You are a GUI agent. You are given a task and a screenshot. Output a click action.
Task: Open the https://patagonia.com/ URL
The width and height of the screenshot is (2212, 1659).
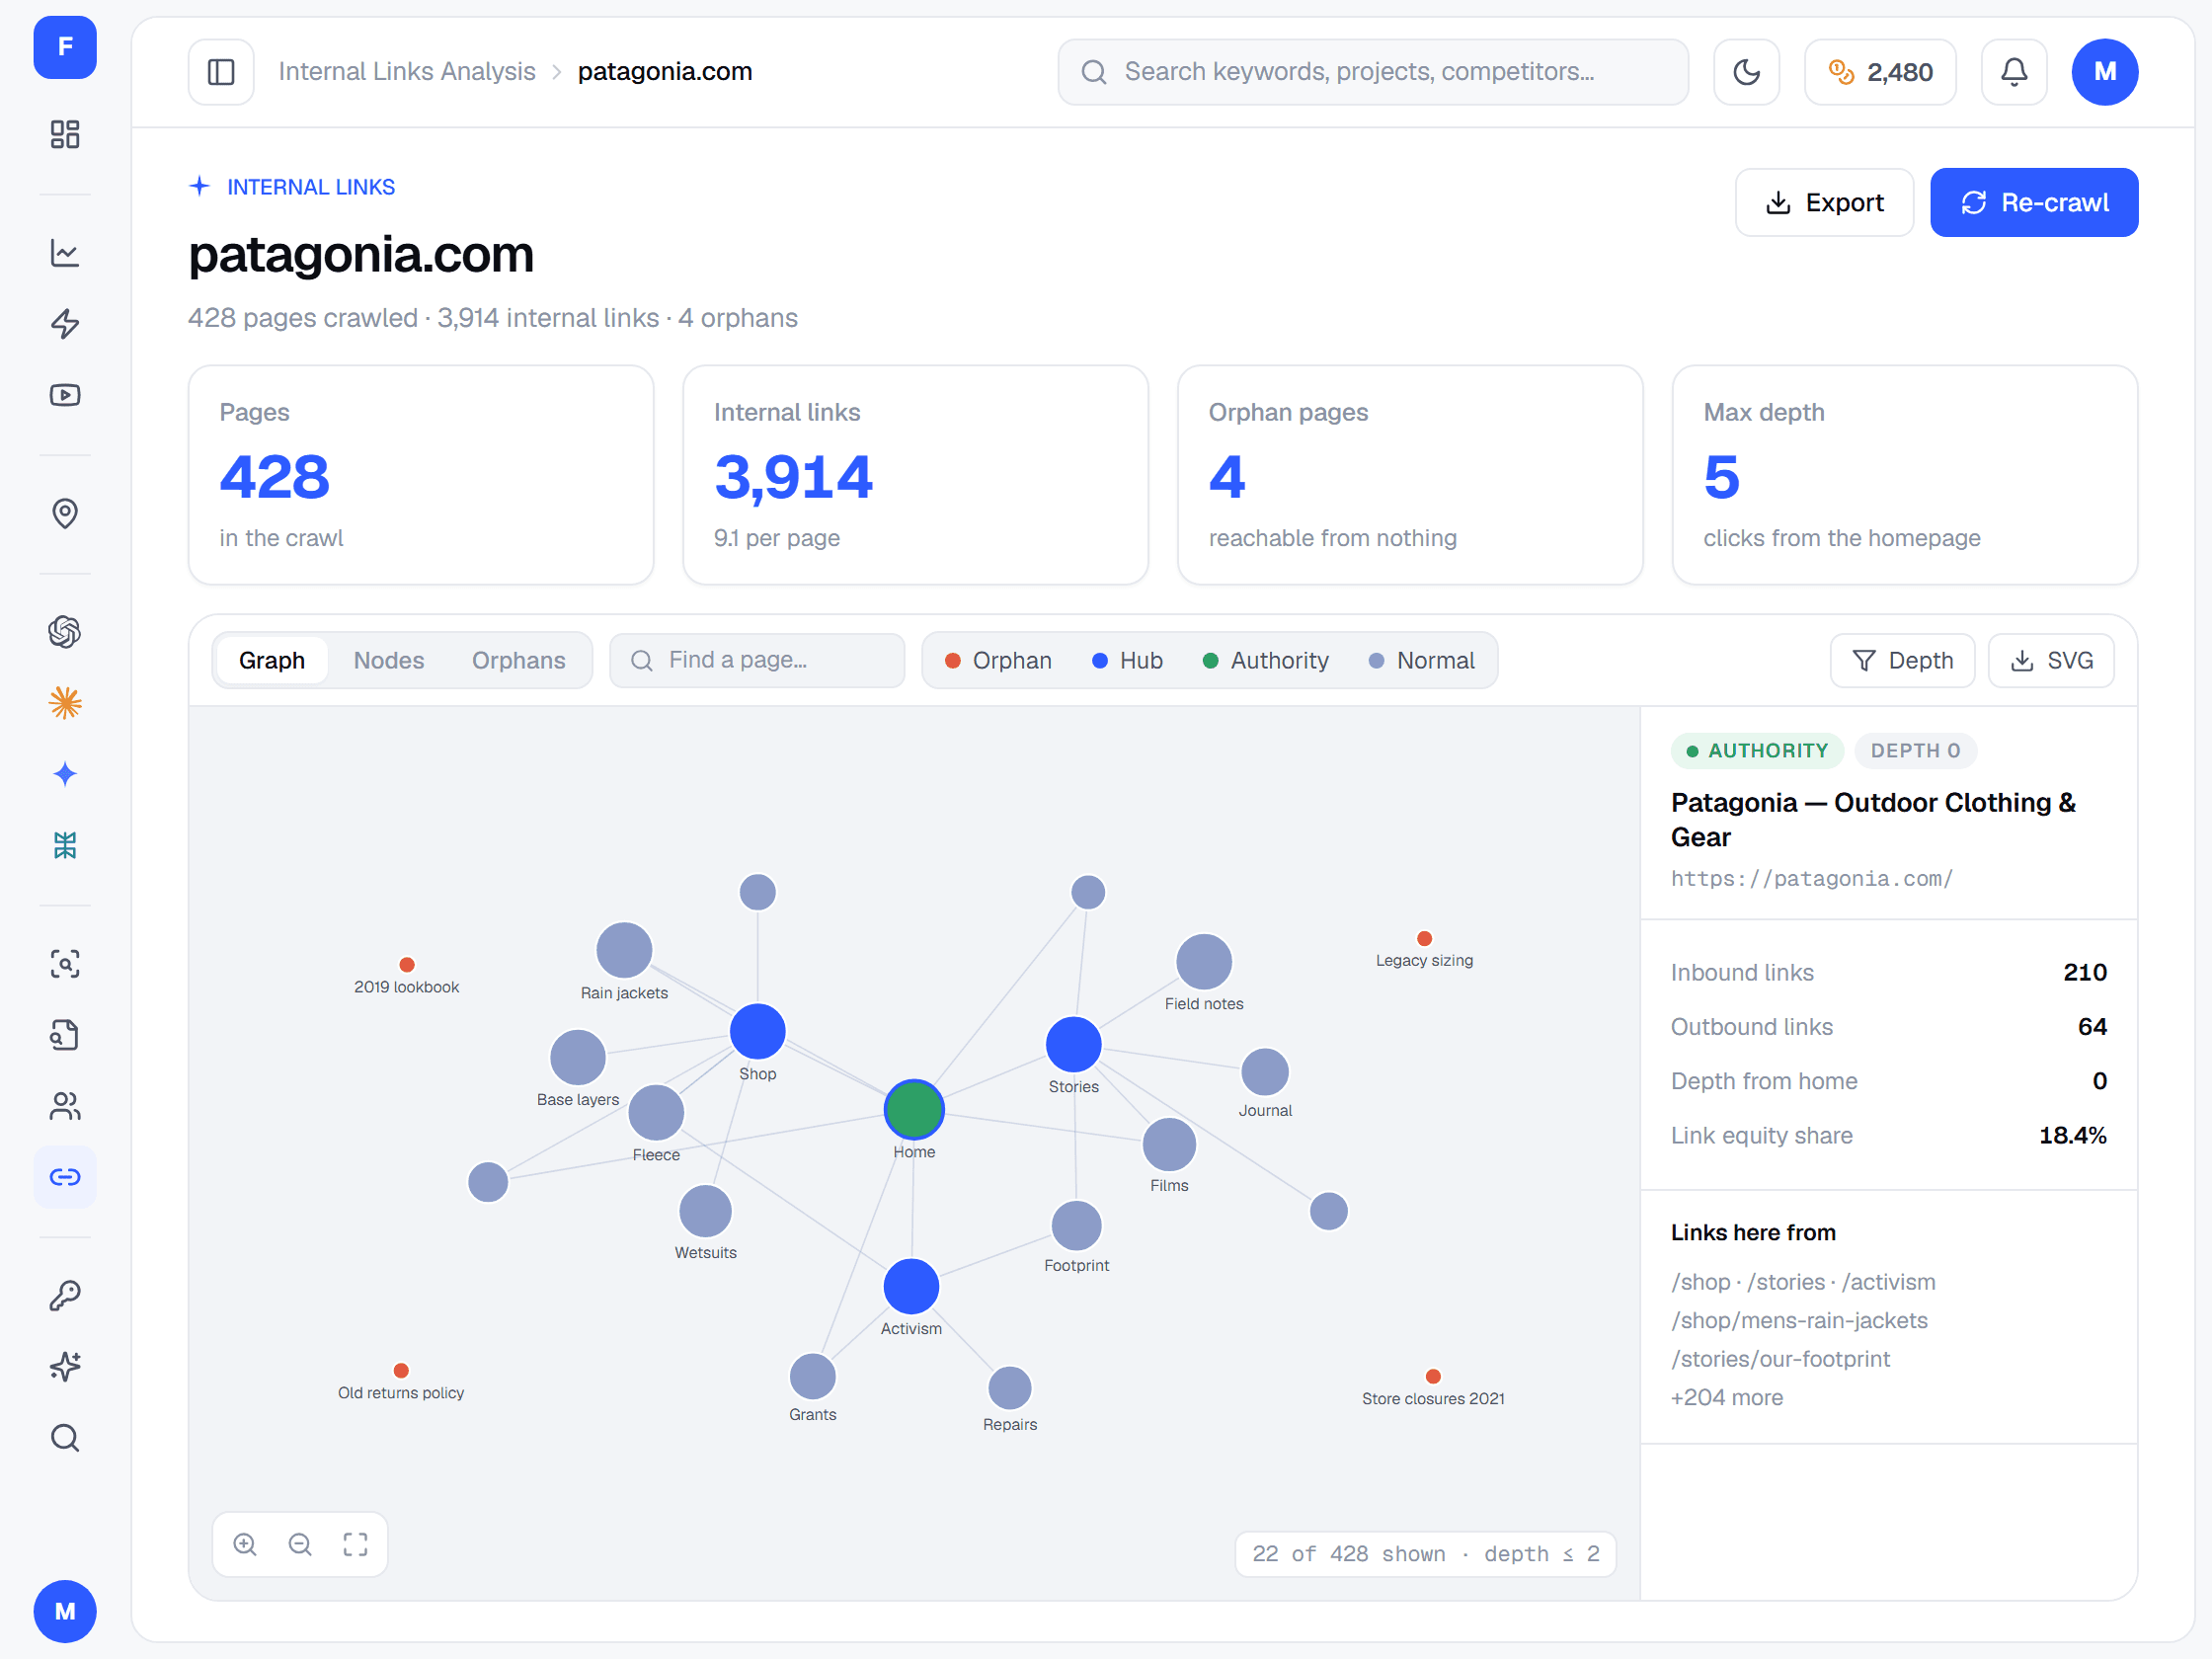(1811, 879)
